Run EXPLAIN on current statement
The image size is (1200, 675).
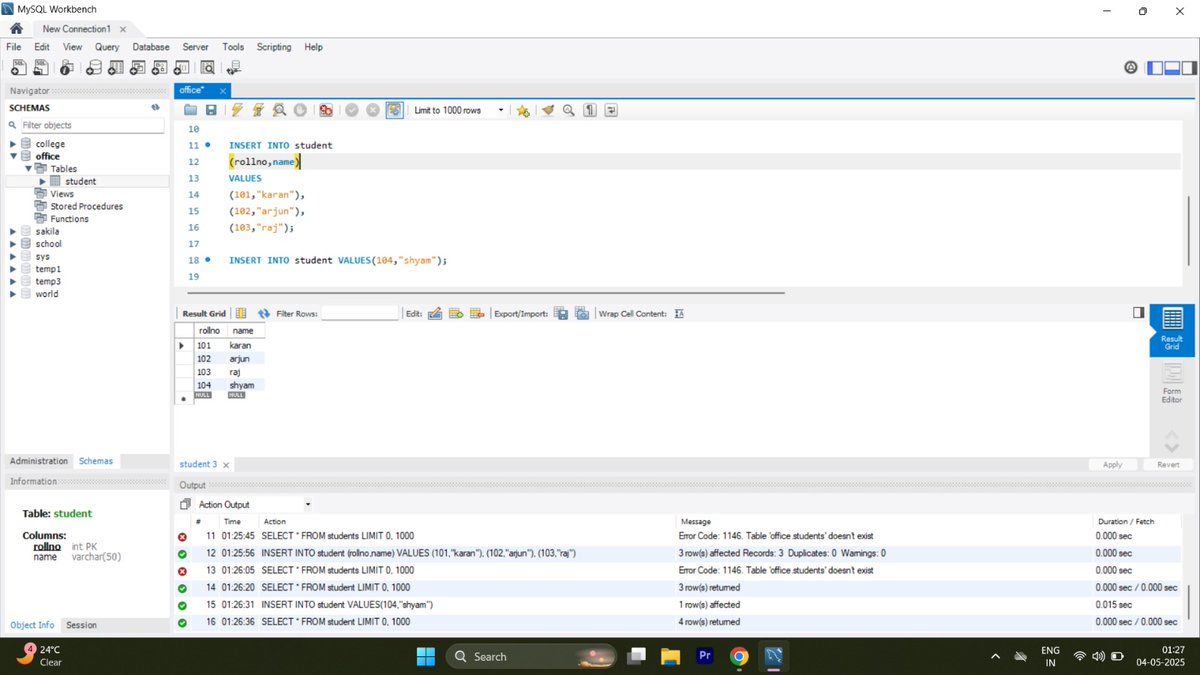point(279,110)
